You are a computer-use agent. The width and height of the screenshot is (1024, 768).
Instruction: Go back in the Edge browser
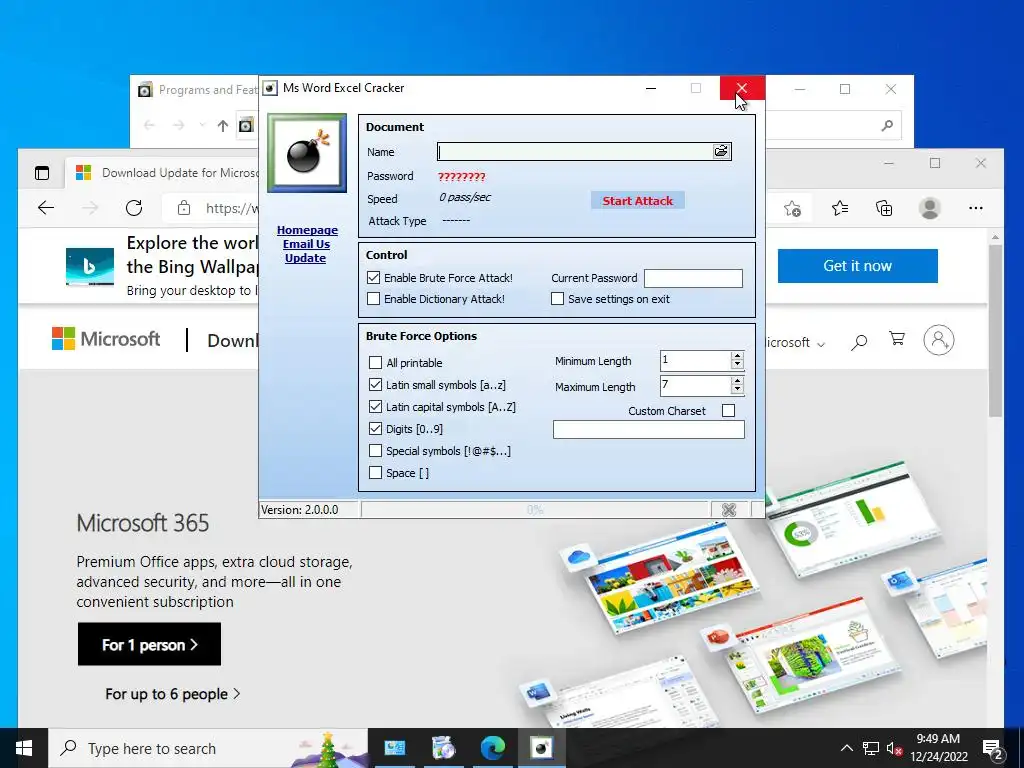(x=46, y=208)
